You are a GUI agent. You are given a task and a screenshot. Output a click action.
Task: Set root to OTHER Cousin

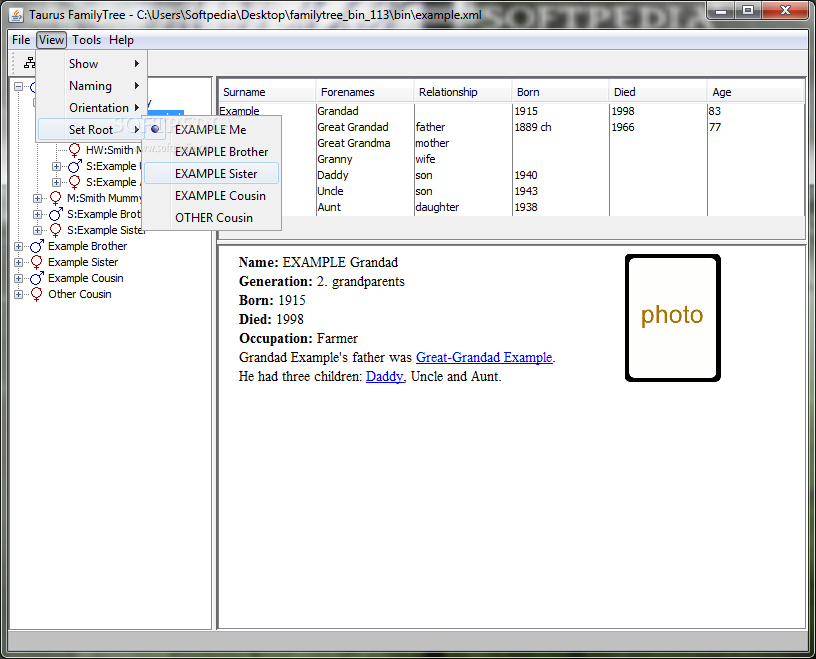tap(211, 218)
